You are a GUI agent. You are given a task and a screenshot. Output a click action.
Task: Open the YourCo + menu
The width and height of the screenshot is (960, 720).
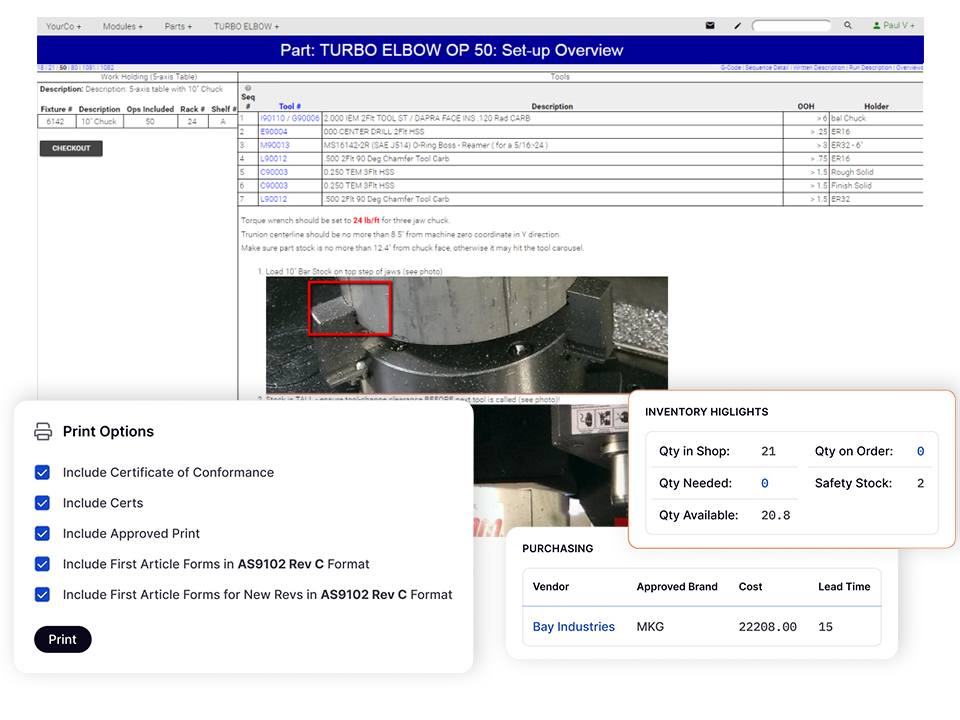click(x=63, y=26)
